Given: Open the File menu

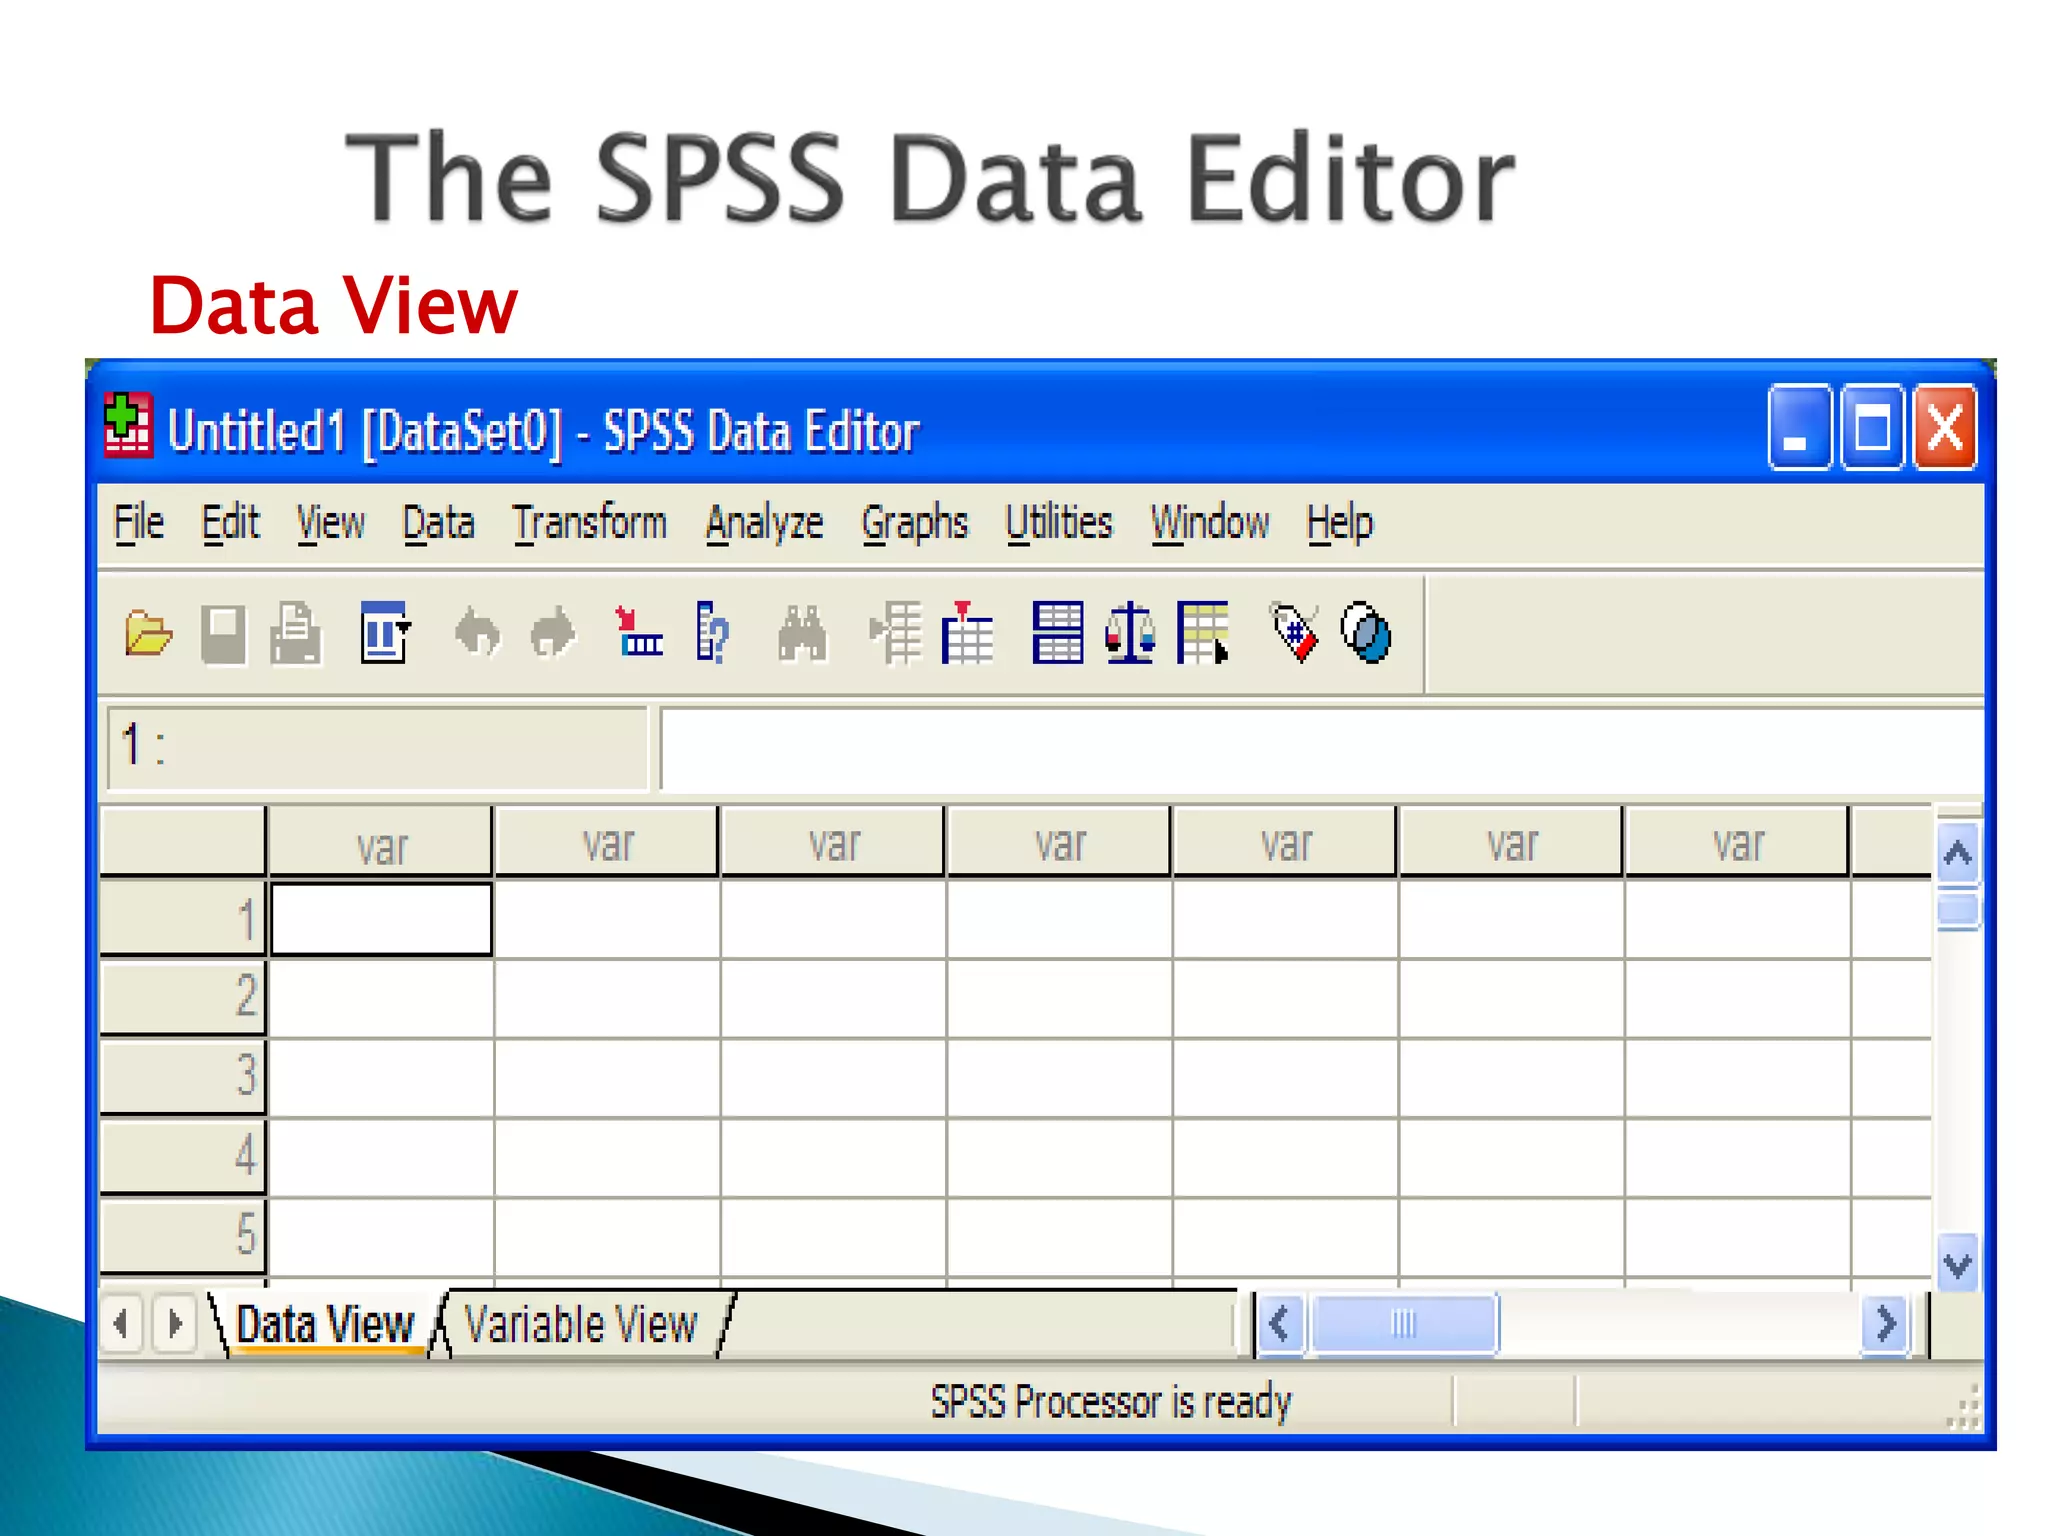Looking at the screenshot, I should point(139,523).
